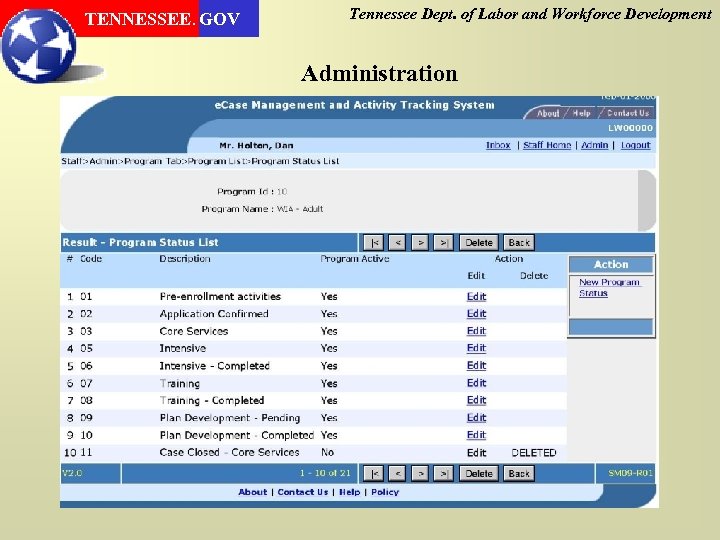Click Contact Us in the footer
Viewport: 720px width, 540px height.
point(303,492)
